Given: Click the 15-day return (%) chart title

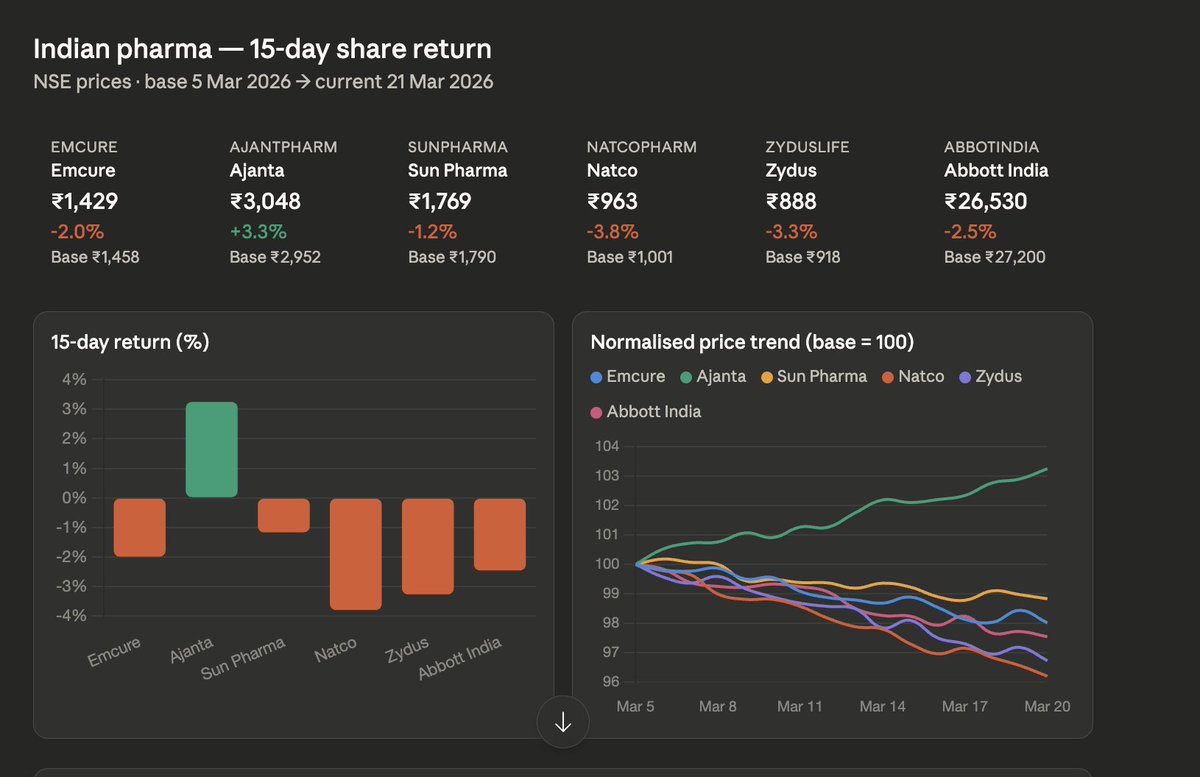Looking at the screenshot, I should [x=130, y=342].
